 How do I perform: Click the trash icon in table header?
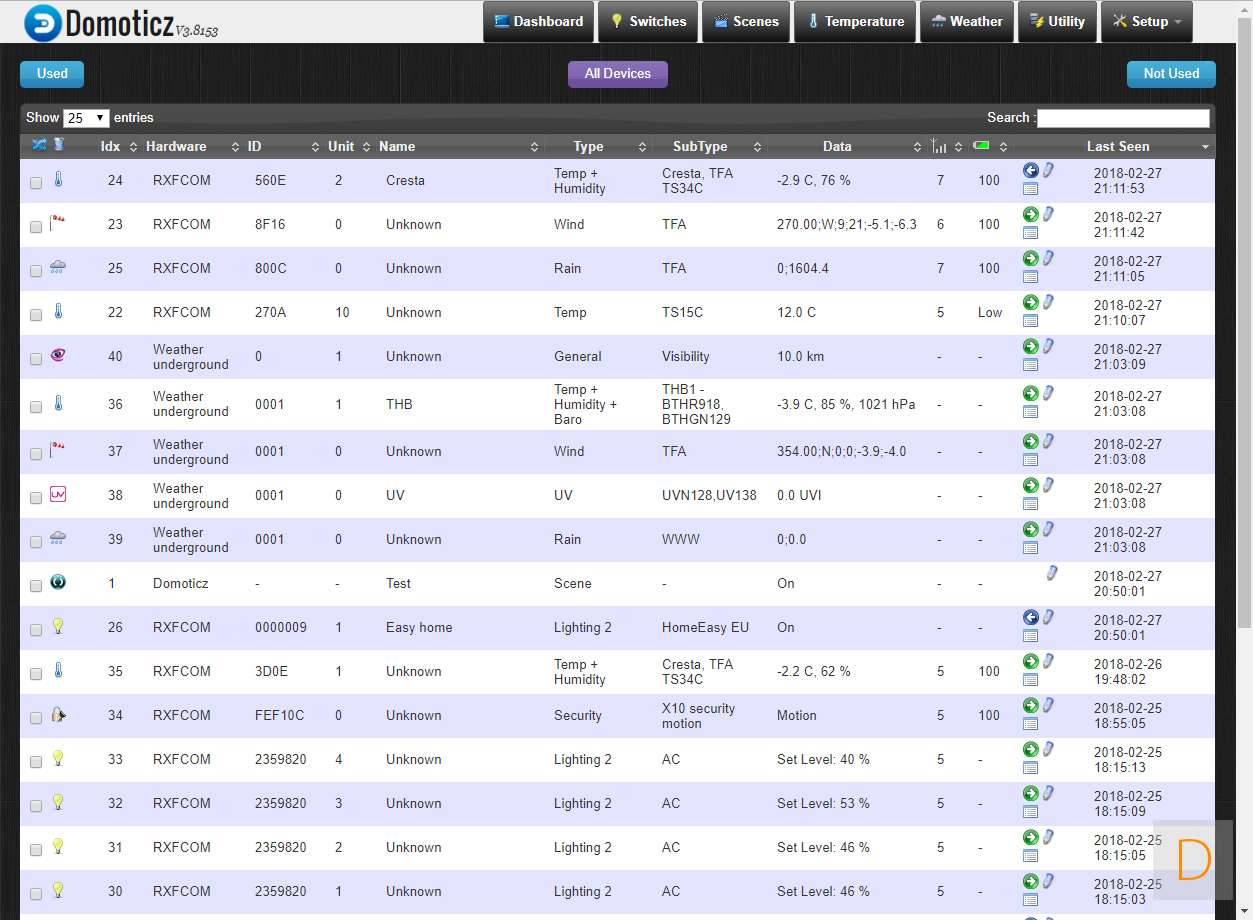pos(59,145)
